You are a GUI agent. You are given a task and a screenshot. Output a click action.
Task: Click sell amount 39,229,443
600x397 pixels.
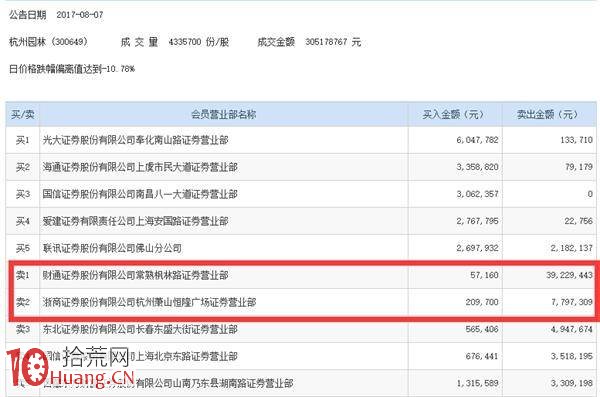569,275
